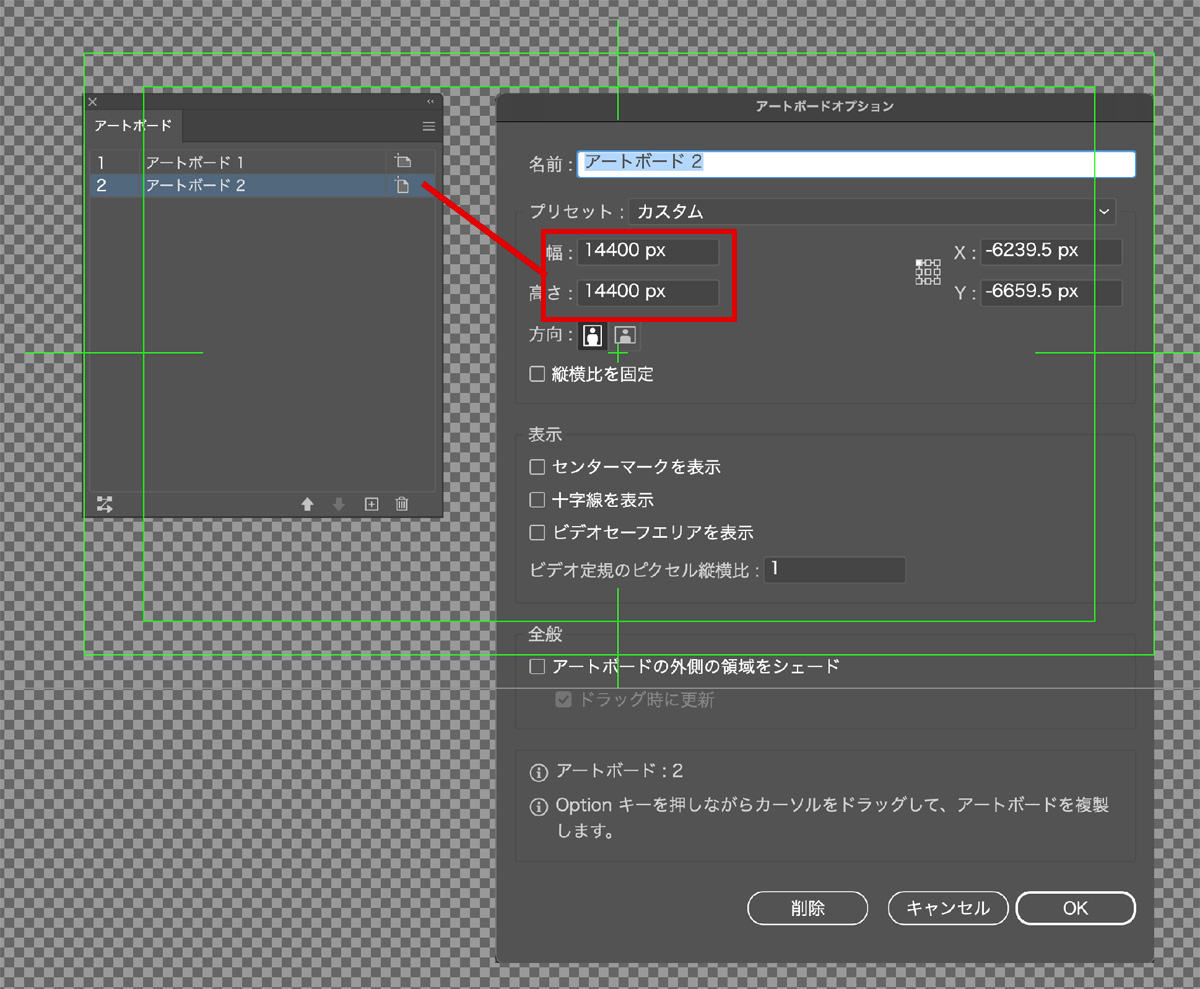Click the orientation icon for アートボード 1
The height and width of the screenshot is (989, 1200).
[402, 161]
